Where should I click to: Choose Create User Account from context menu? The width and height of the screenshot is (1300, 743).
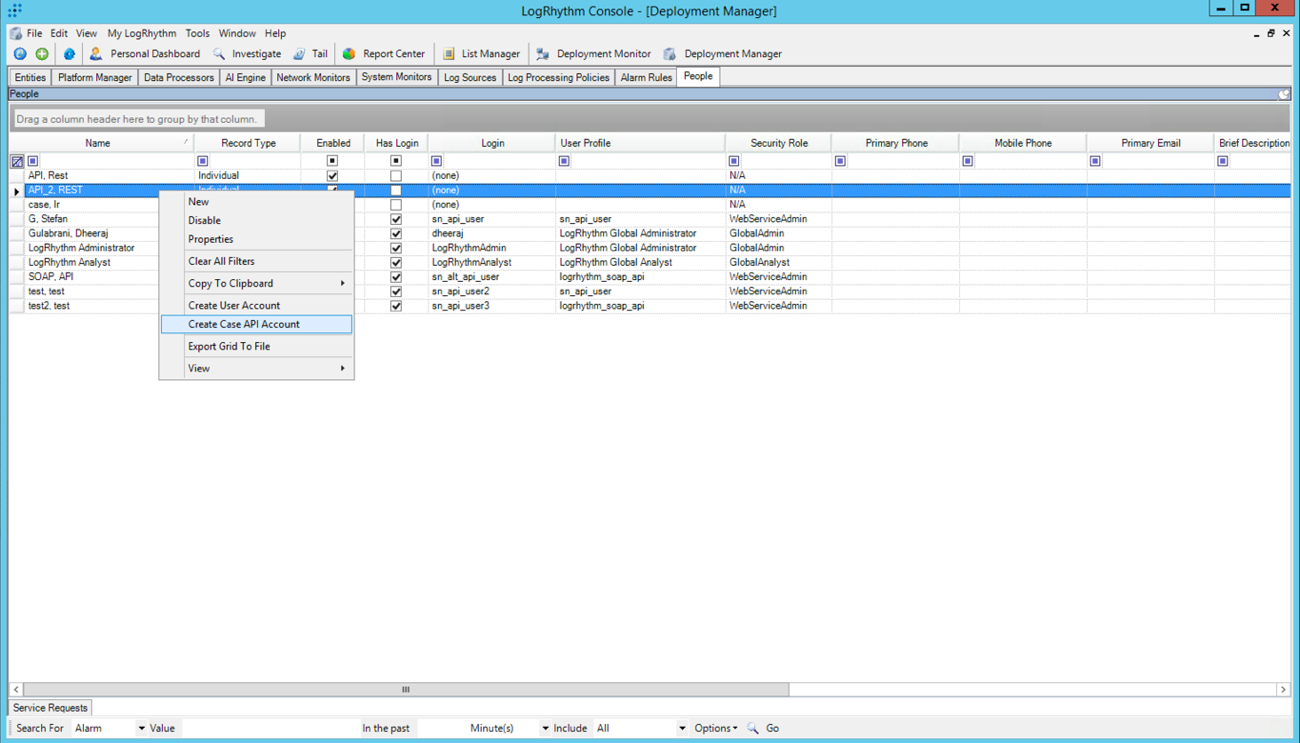pos(256,305)
